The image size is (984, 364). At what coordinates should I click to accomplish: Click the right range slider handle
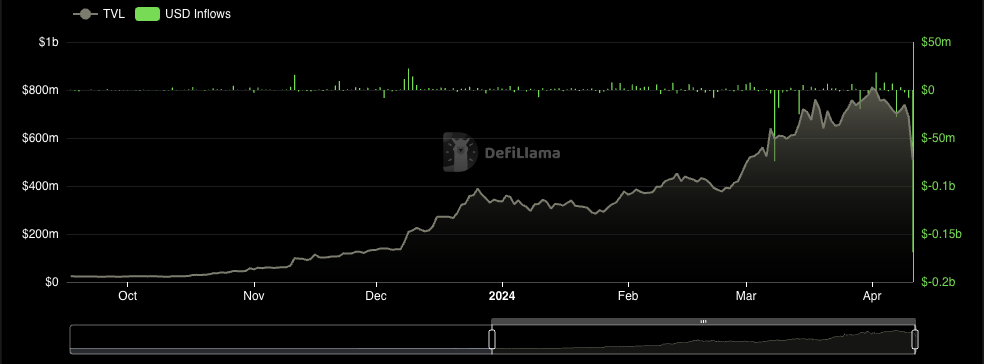(915, 339)
